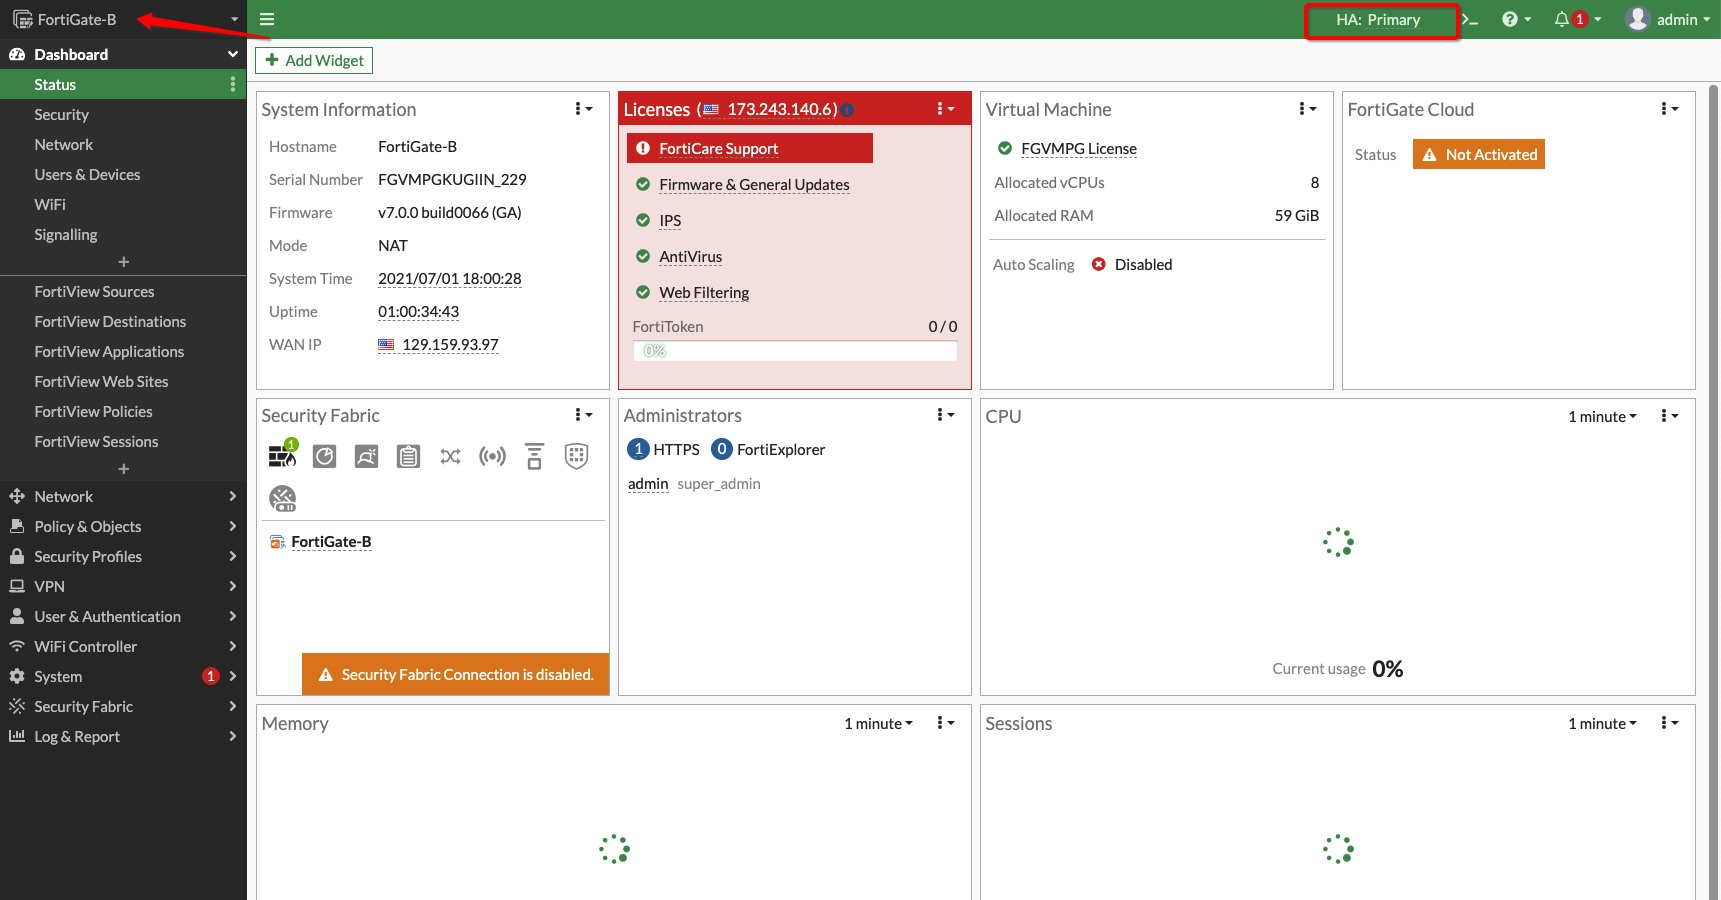The width and height of the screenshot is (1721, 900).
Task: Expand the VPN menu
Action: [123, 587]
